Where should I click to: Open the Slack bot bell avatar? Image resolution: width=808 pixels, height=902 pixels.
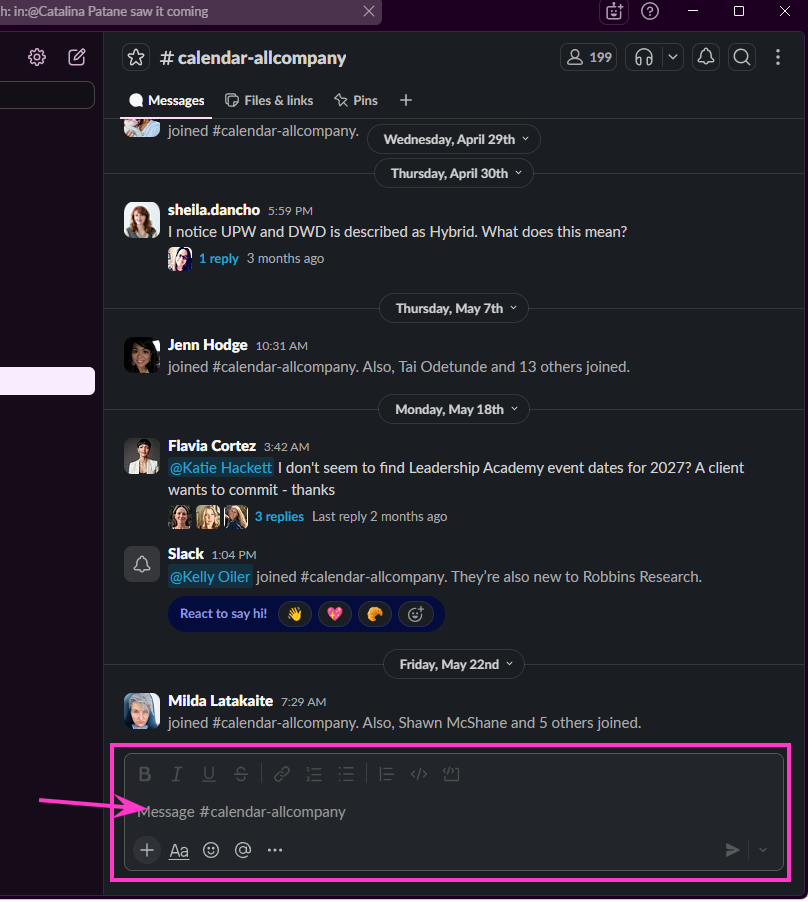click(x=142, y=564)
